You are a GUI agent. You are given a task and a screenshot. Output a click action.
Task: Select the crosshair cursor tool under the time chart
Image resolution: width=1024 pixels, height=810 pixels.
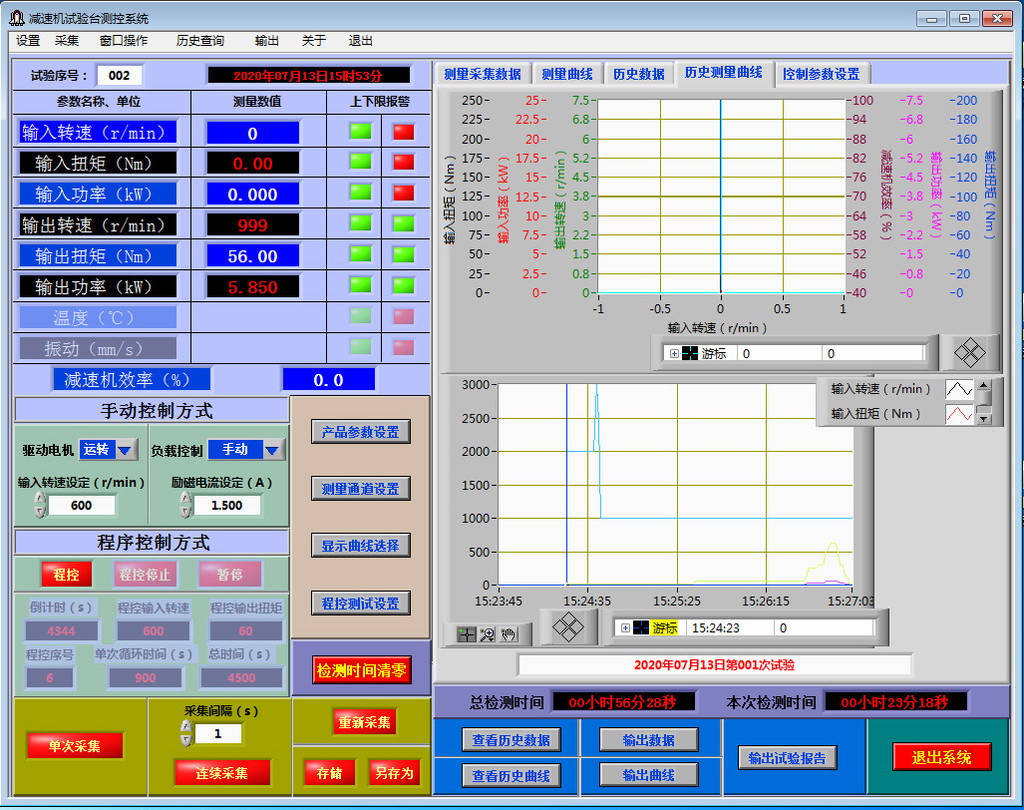(x=466, y=634)
